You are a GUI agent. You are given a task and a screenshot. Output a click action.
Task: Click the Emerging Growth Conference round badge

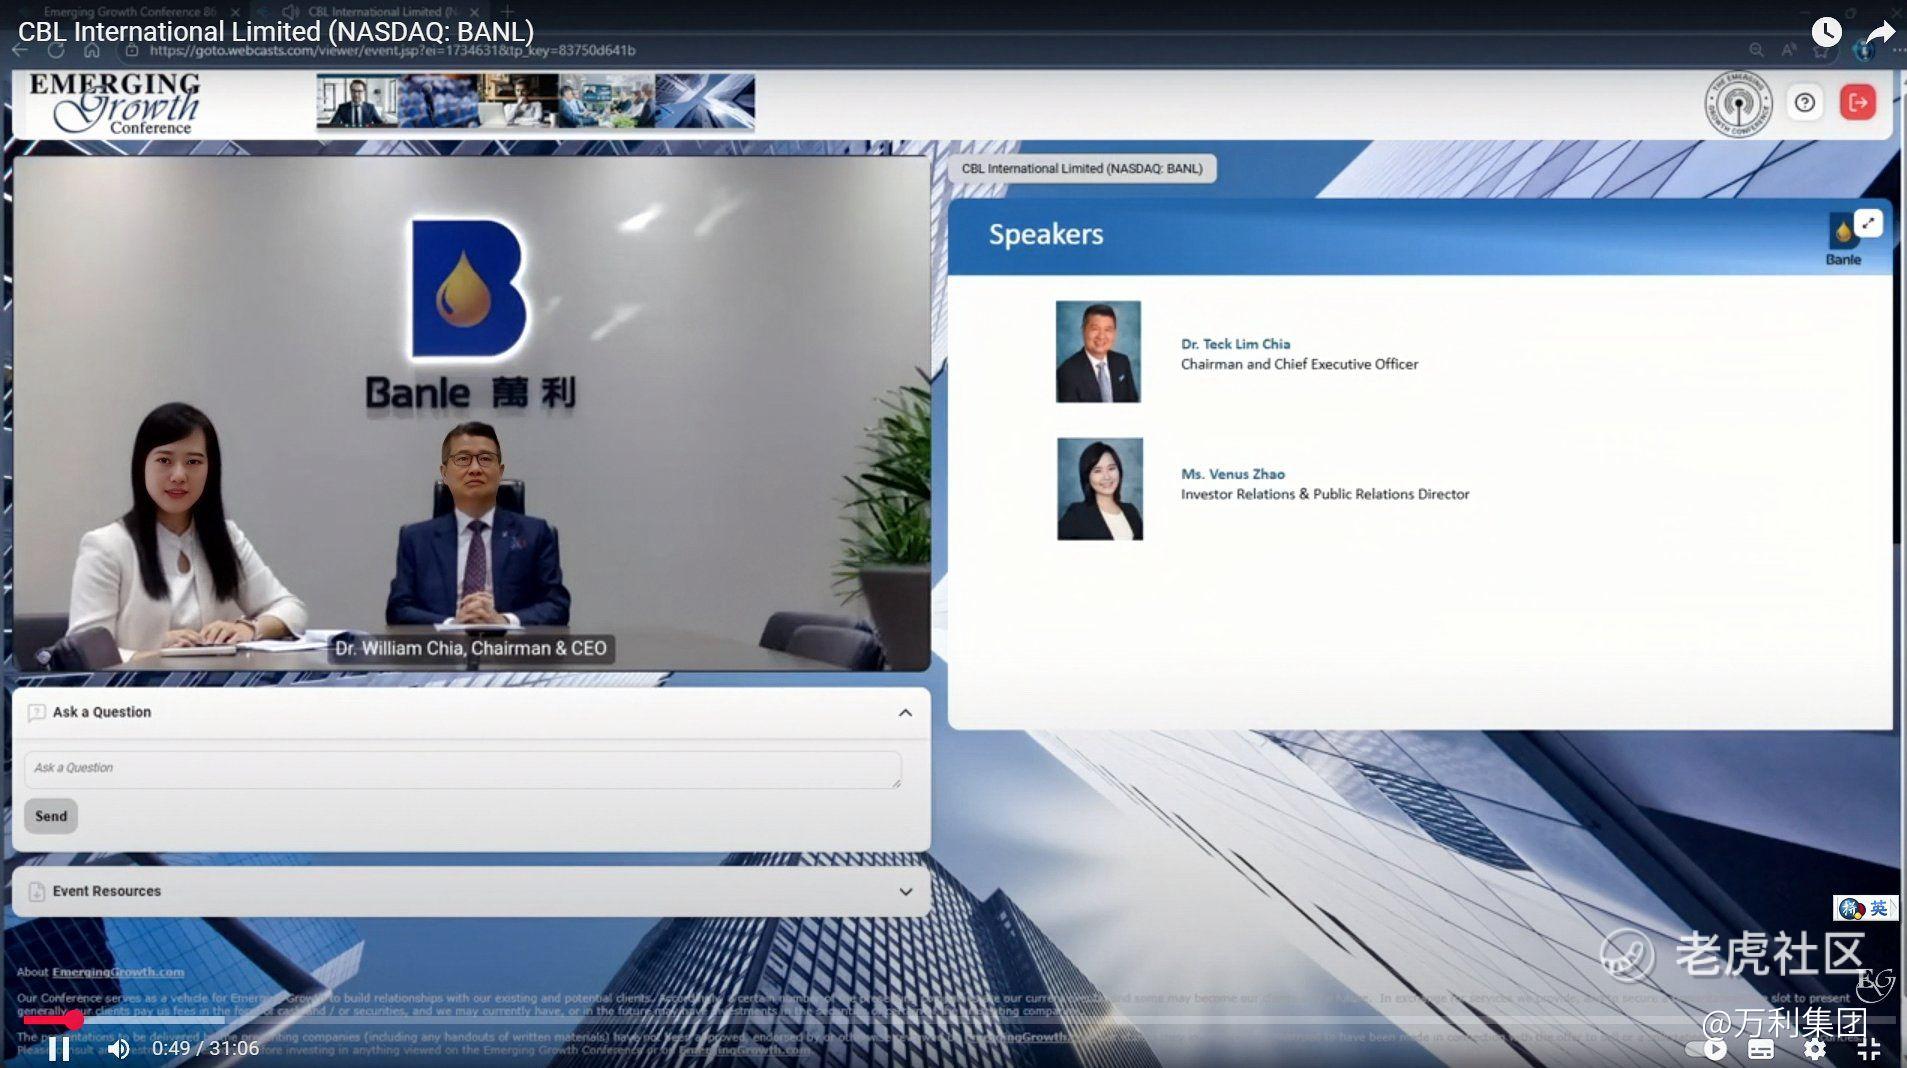[1738, 103]
